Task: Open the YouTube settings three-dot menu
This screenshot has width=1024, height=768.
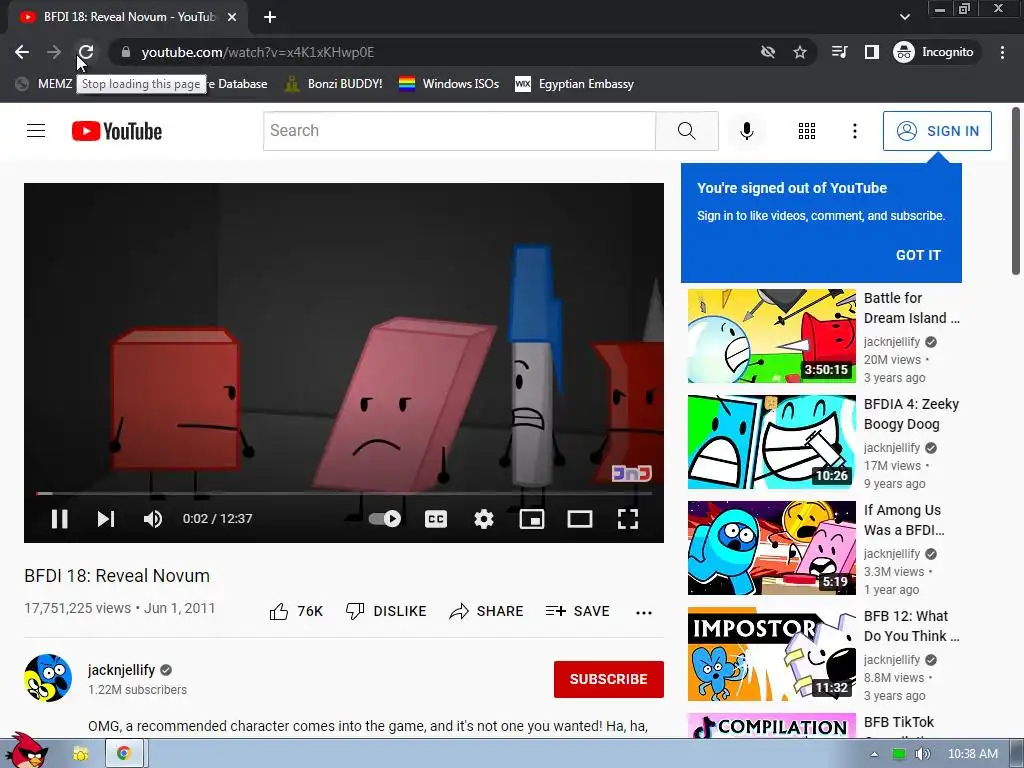Action: pos(854,131)
